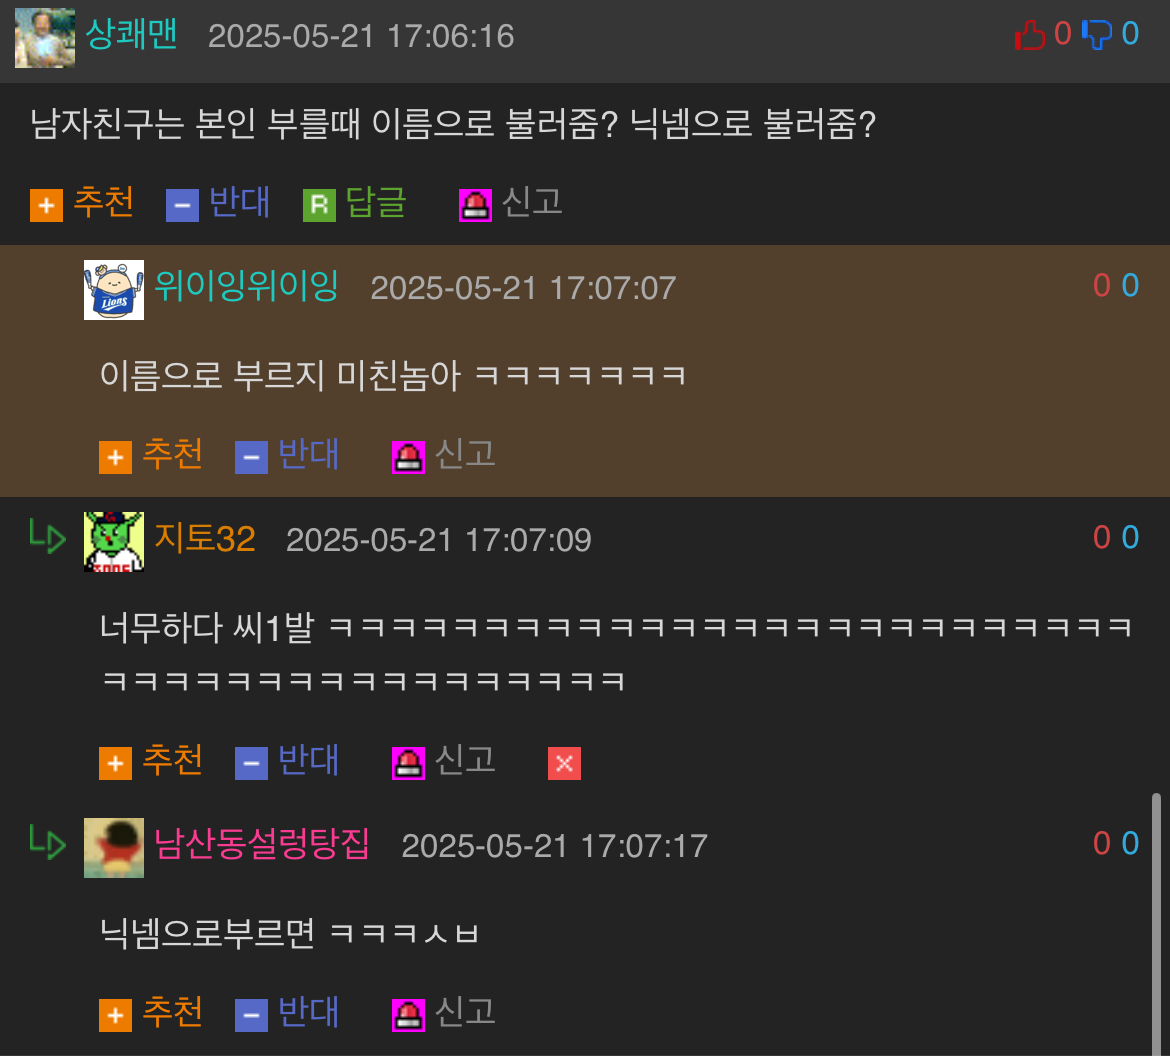Click the siren report icon under 지토32's reply
Viewport: 1170px width, 1056px height.
408,763
